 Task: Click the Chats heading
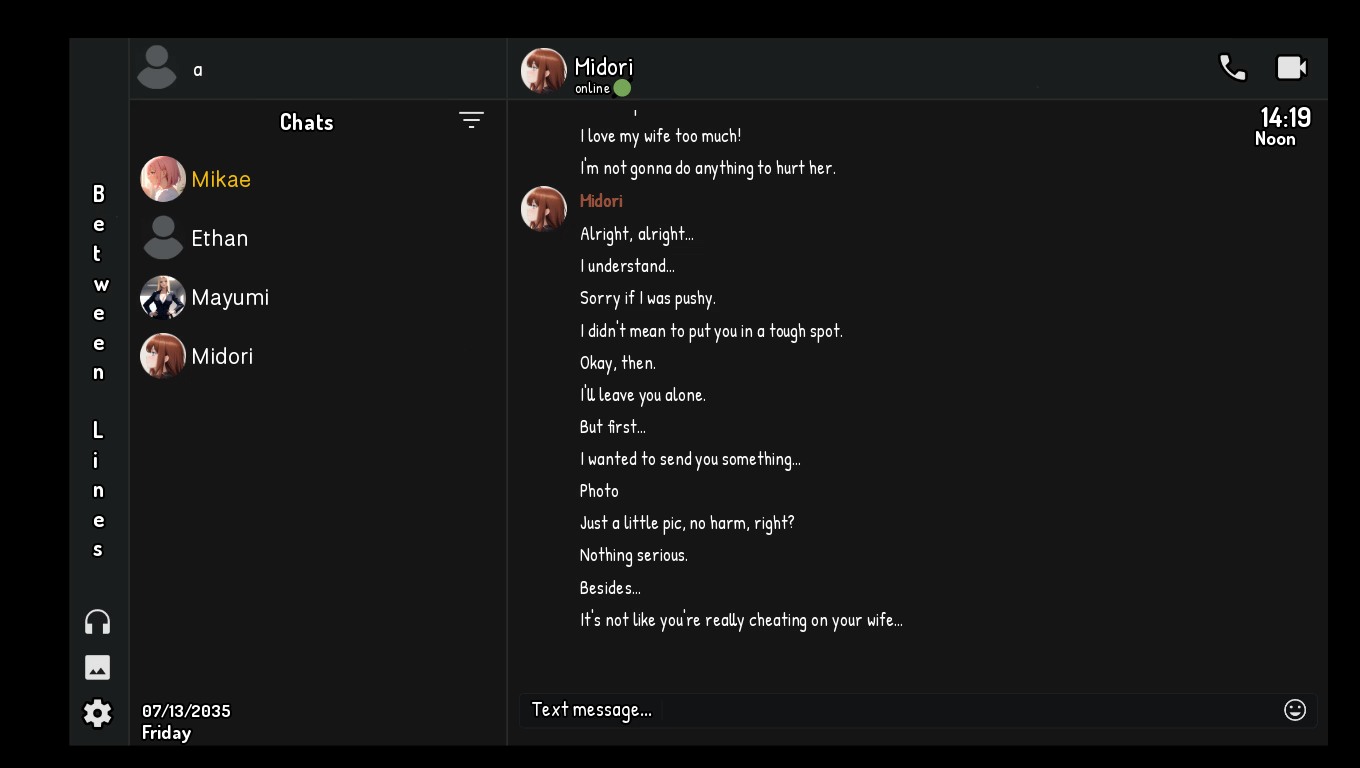click(306, 122)
